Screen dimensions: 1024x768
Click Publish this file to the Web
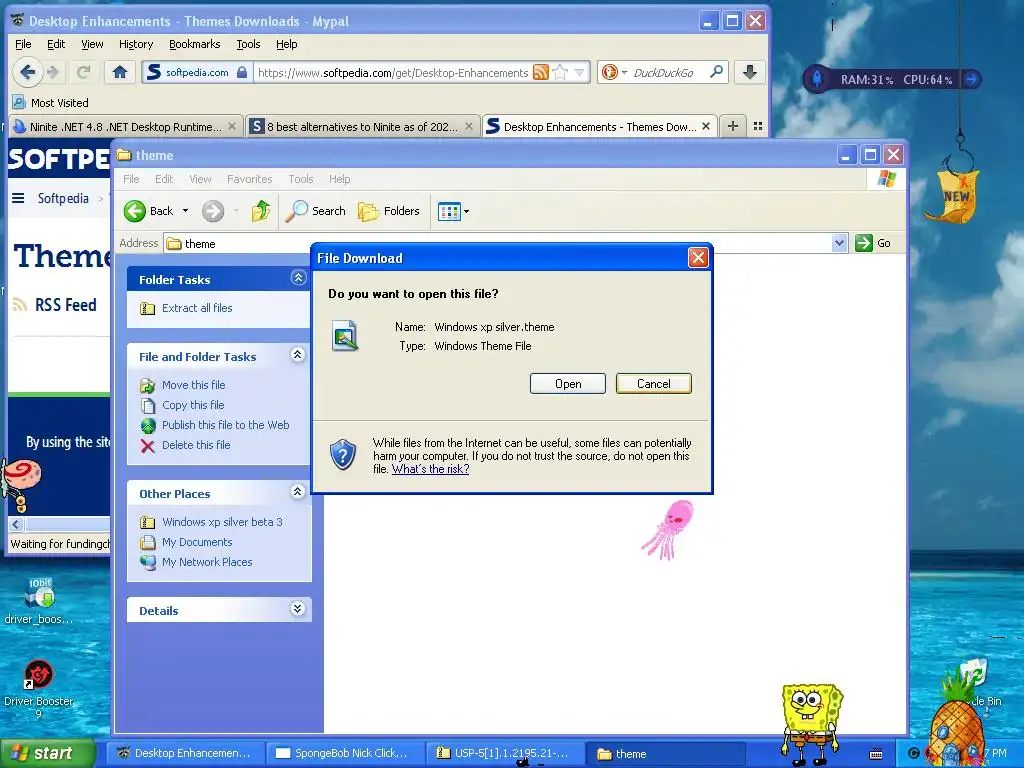click(x=225, y=424)
